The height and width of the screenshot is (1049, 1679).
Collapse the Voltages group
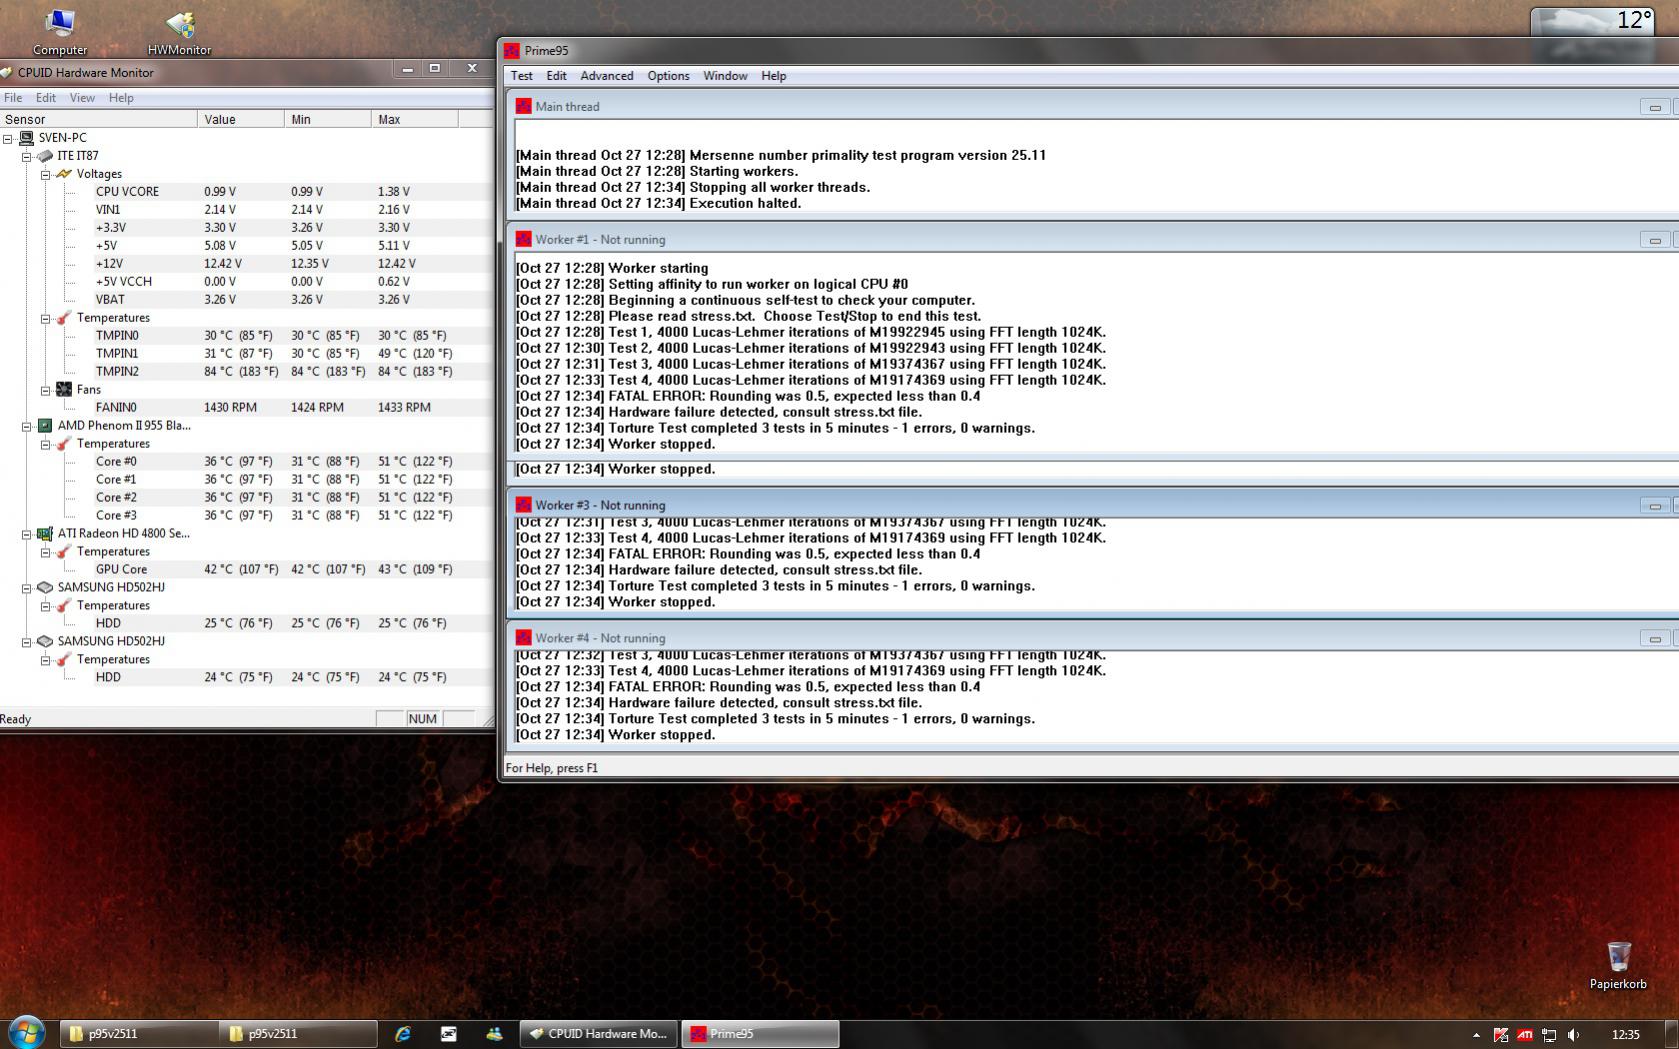click(46, 174)
